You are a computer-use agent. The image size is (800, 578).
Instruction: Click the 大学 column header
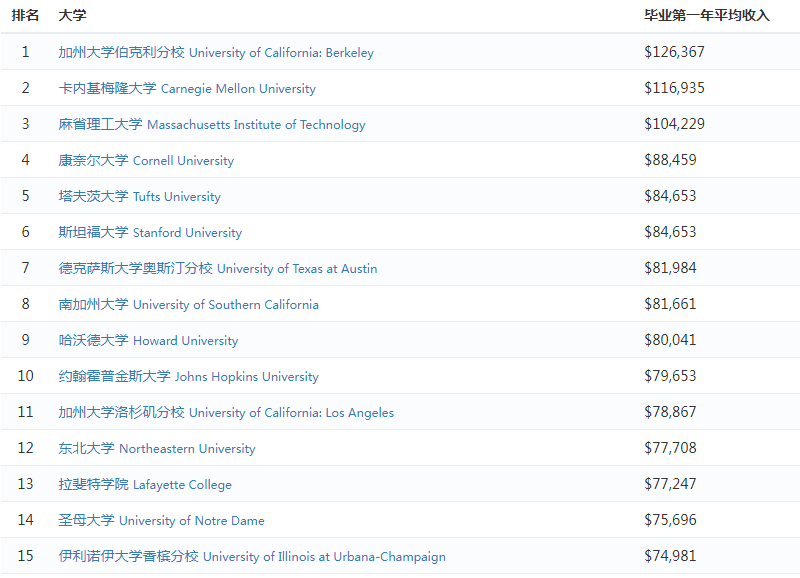pos(72,16)
